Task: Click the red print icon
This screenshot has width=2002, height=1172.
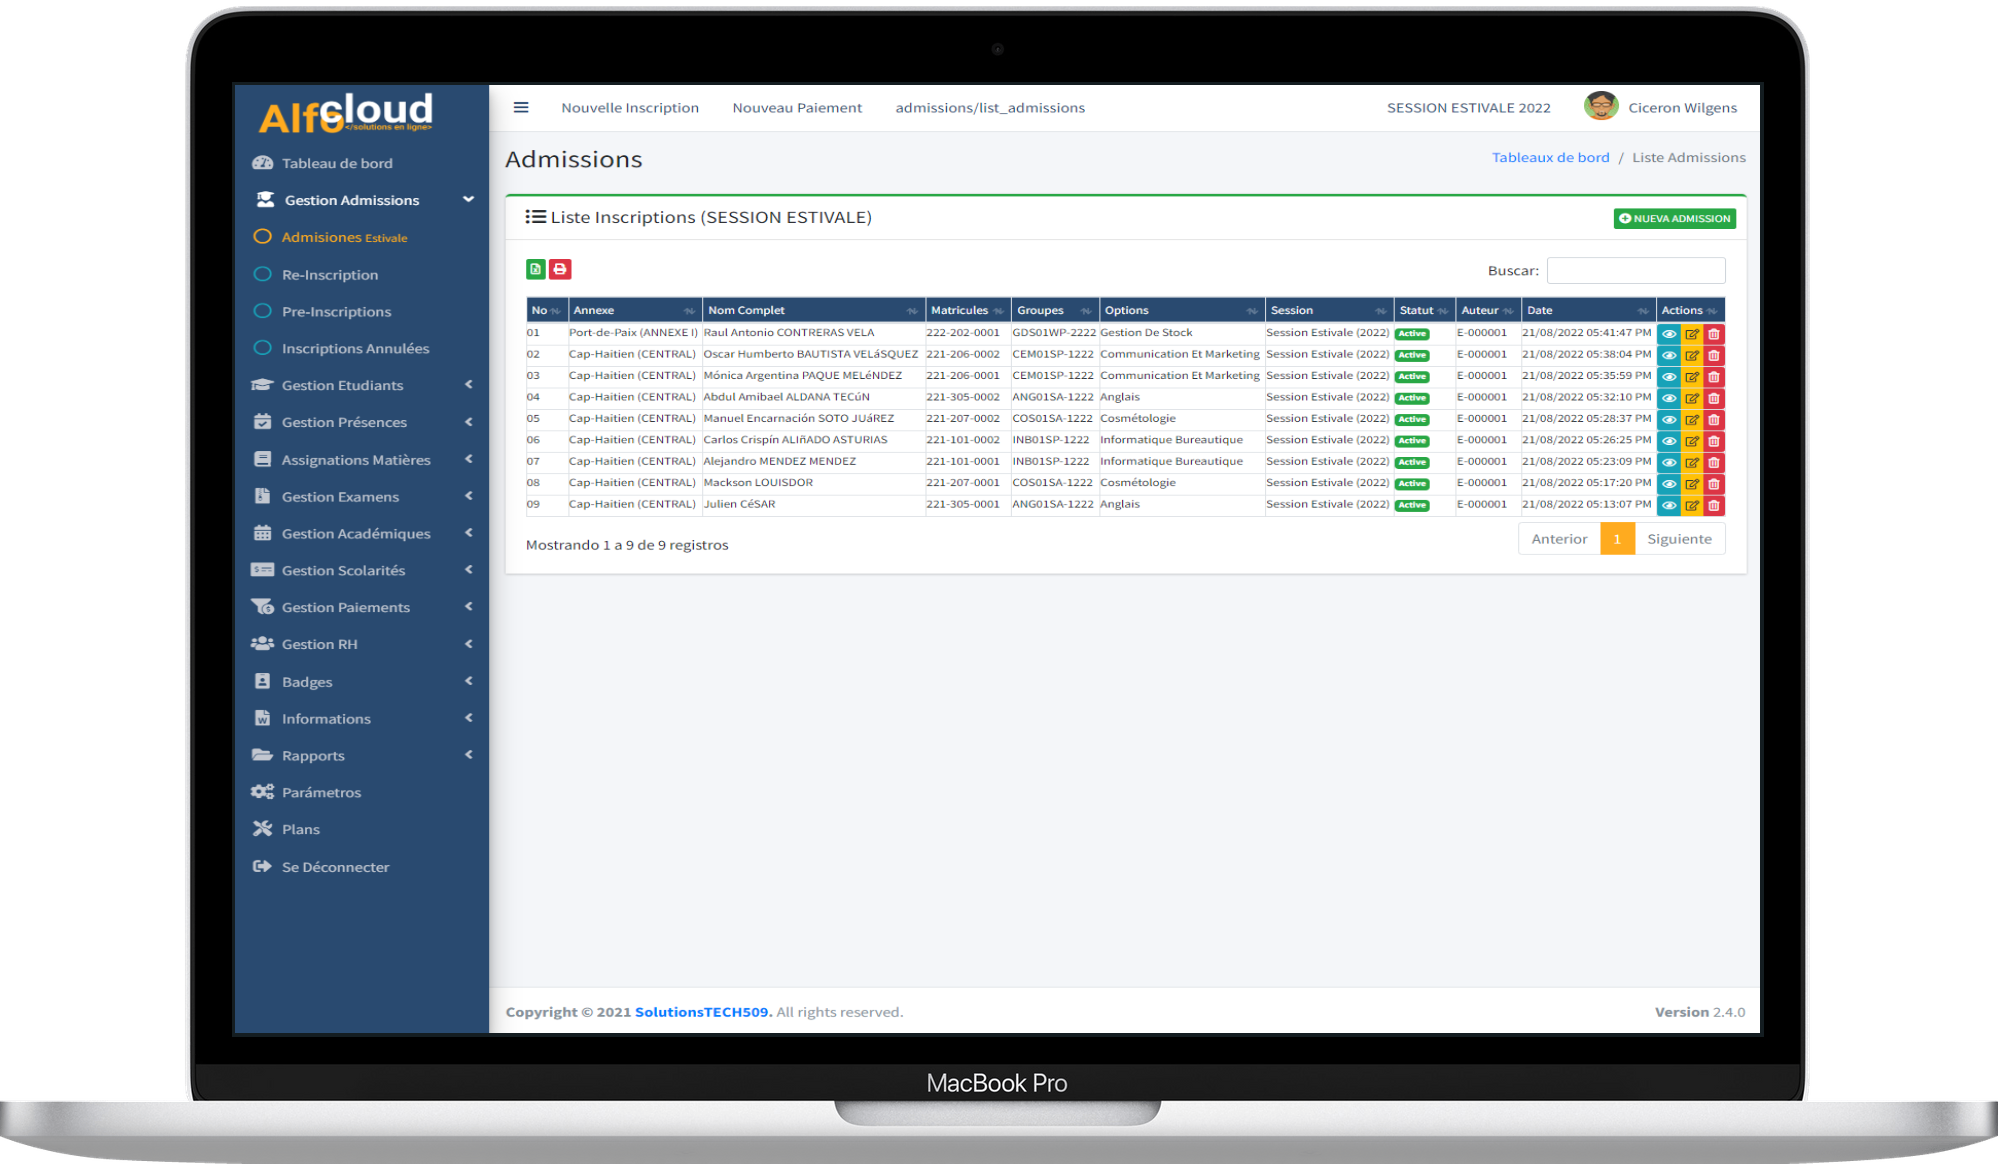Action: coord(560,269)
